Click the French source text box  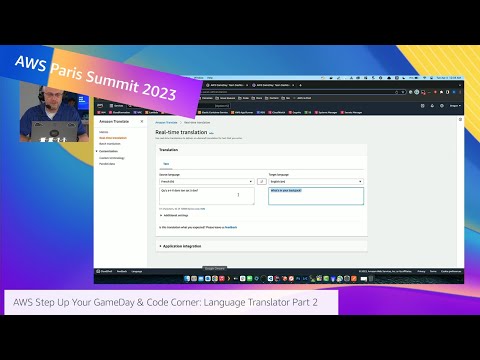click(207, 196)
